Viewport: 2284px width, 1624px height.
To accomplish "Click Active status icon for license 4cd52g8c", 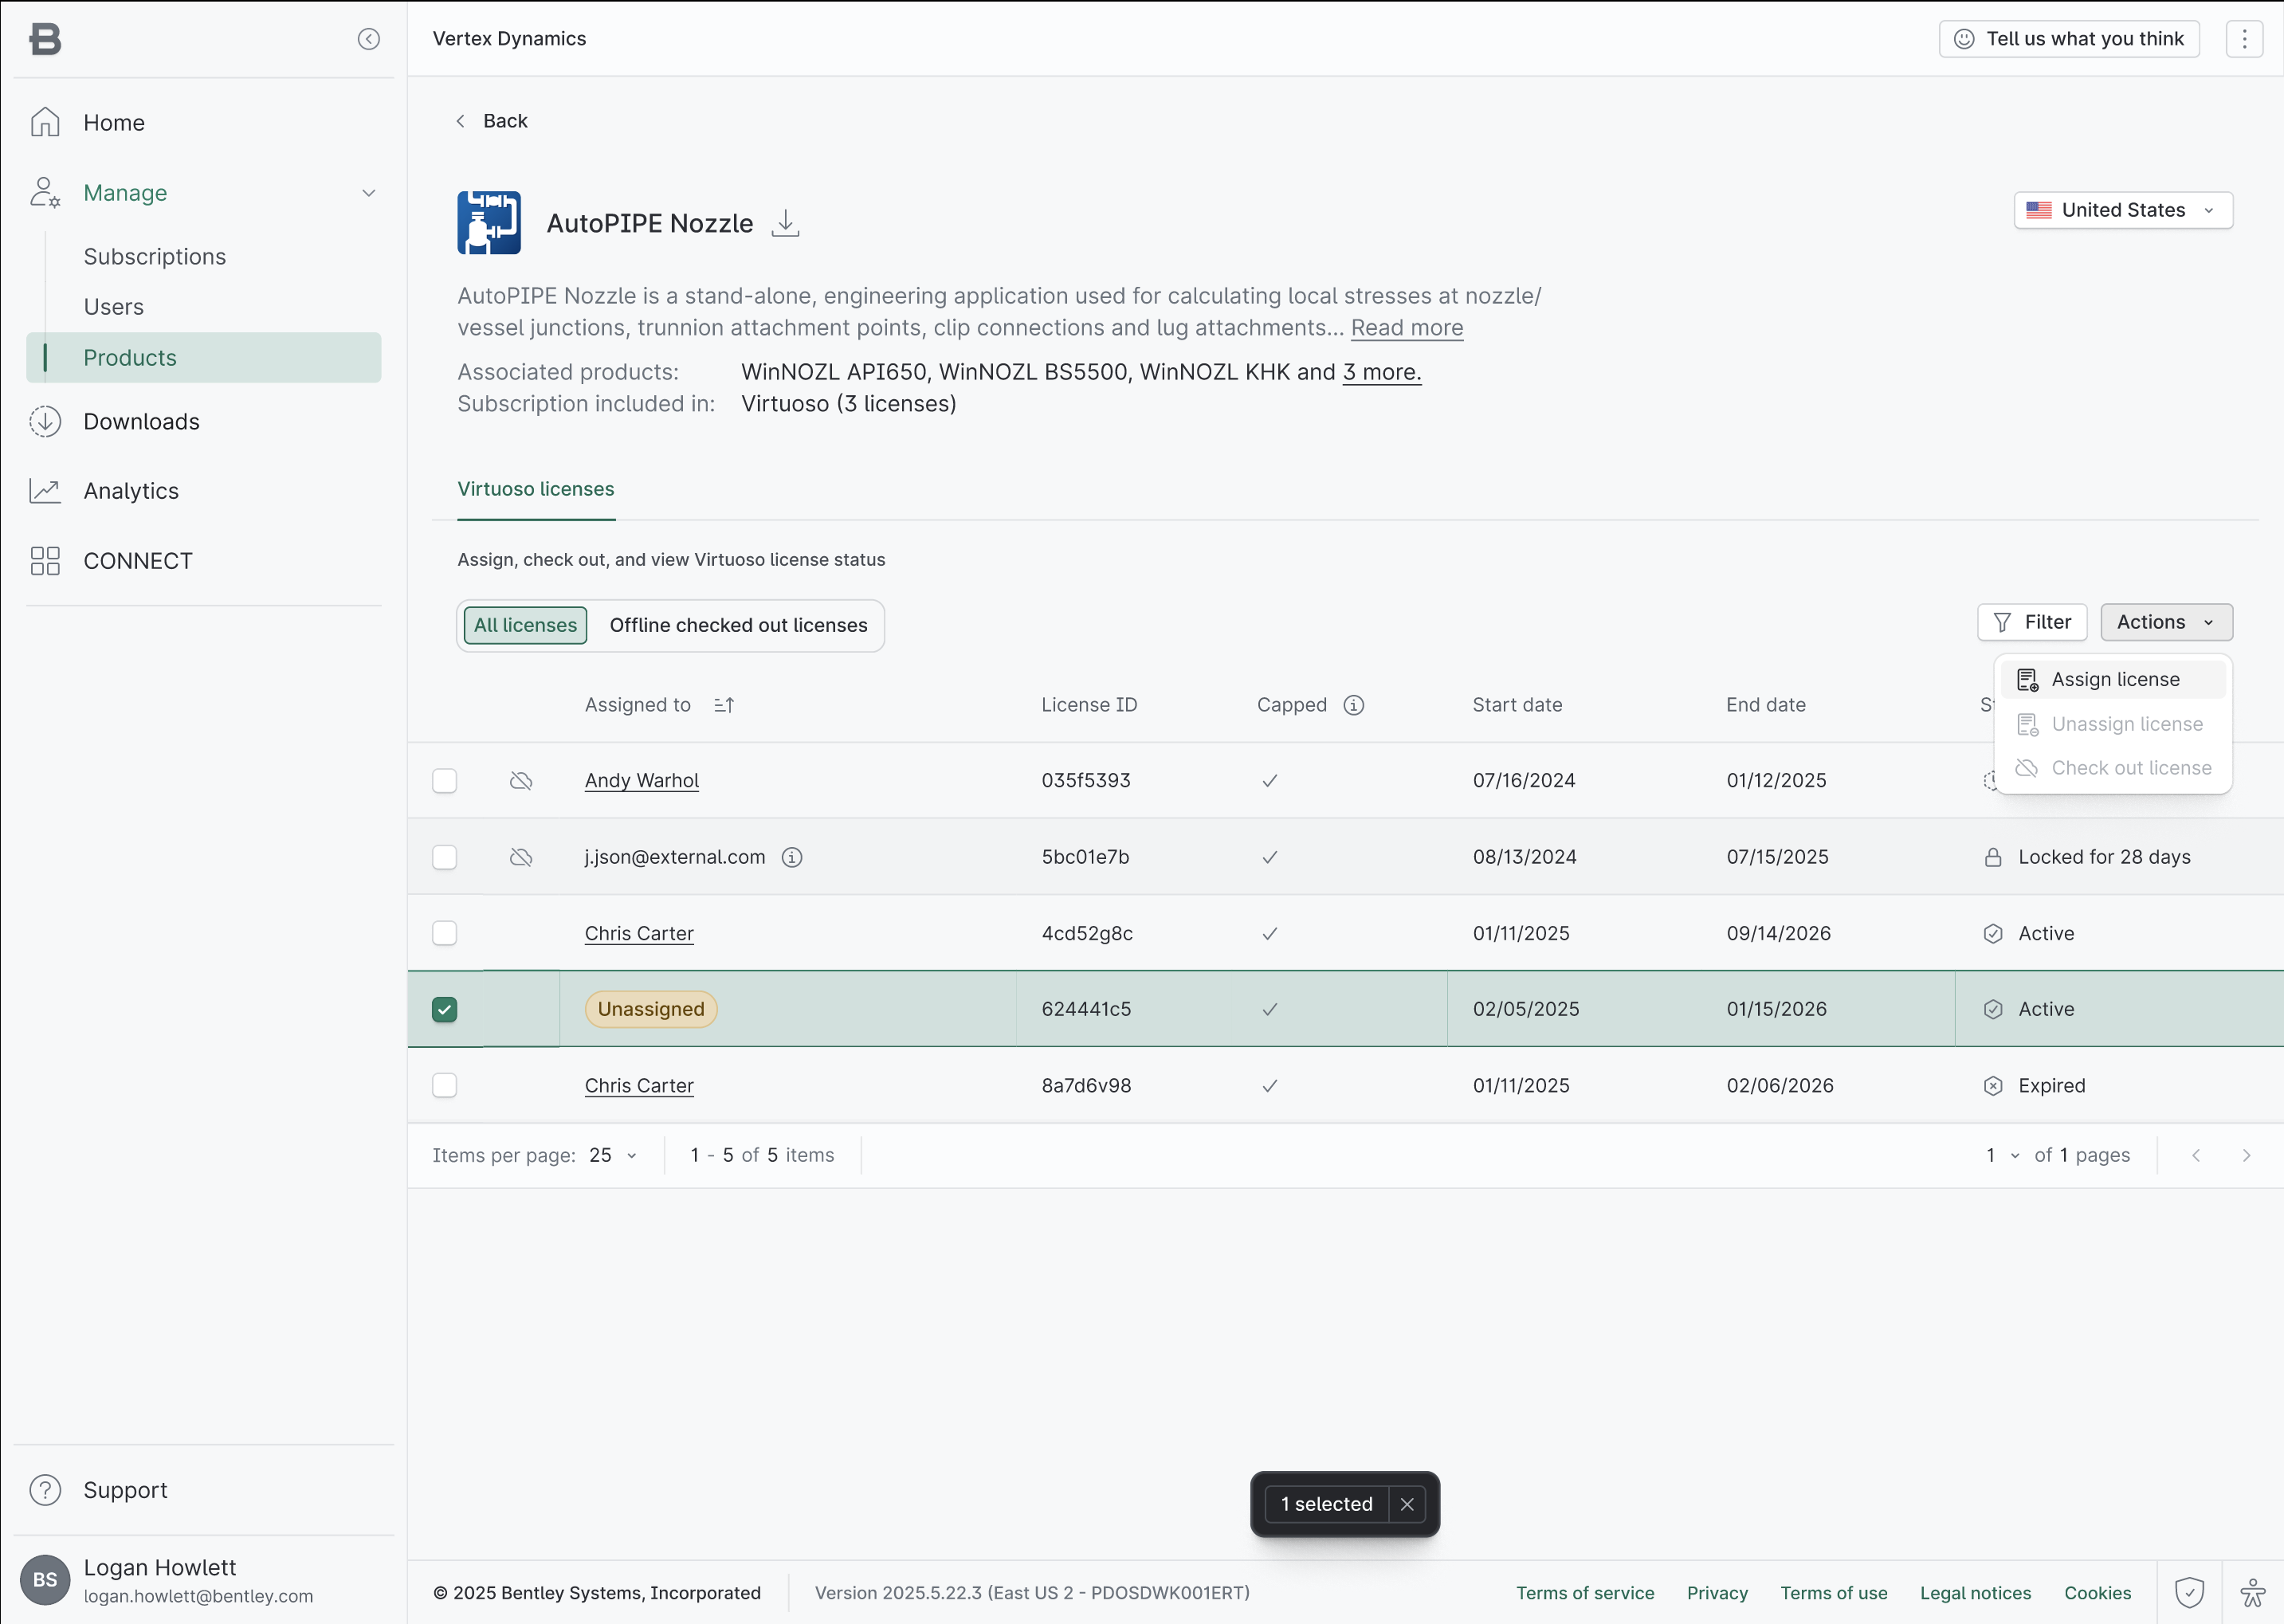I will [x=1993, y=933].
